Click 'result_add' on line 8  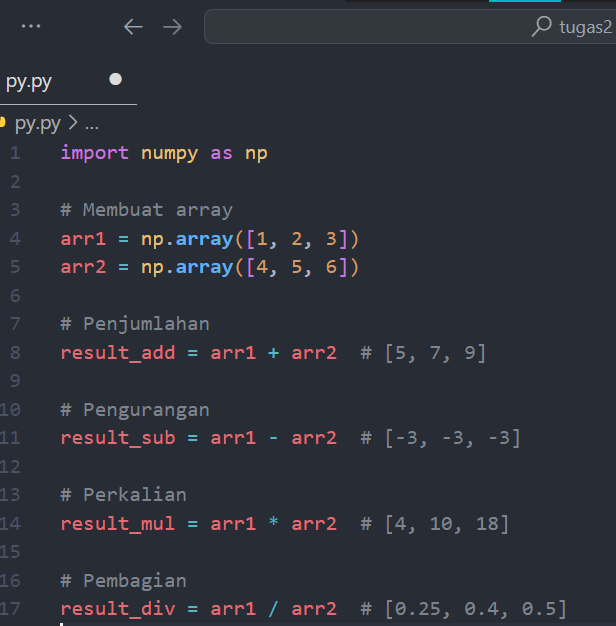118,353
